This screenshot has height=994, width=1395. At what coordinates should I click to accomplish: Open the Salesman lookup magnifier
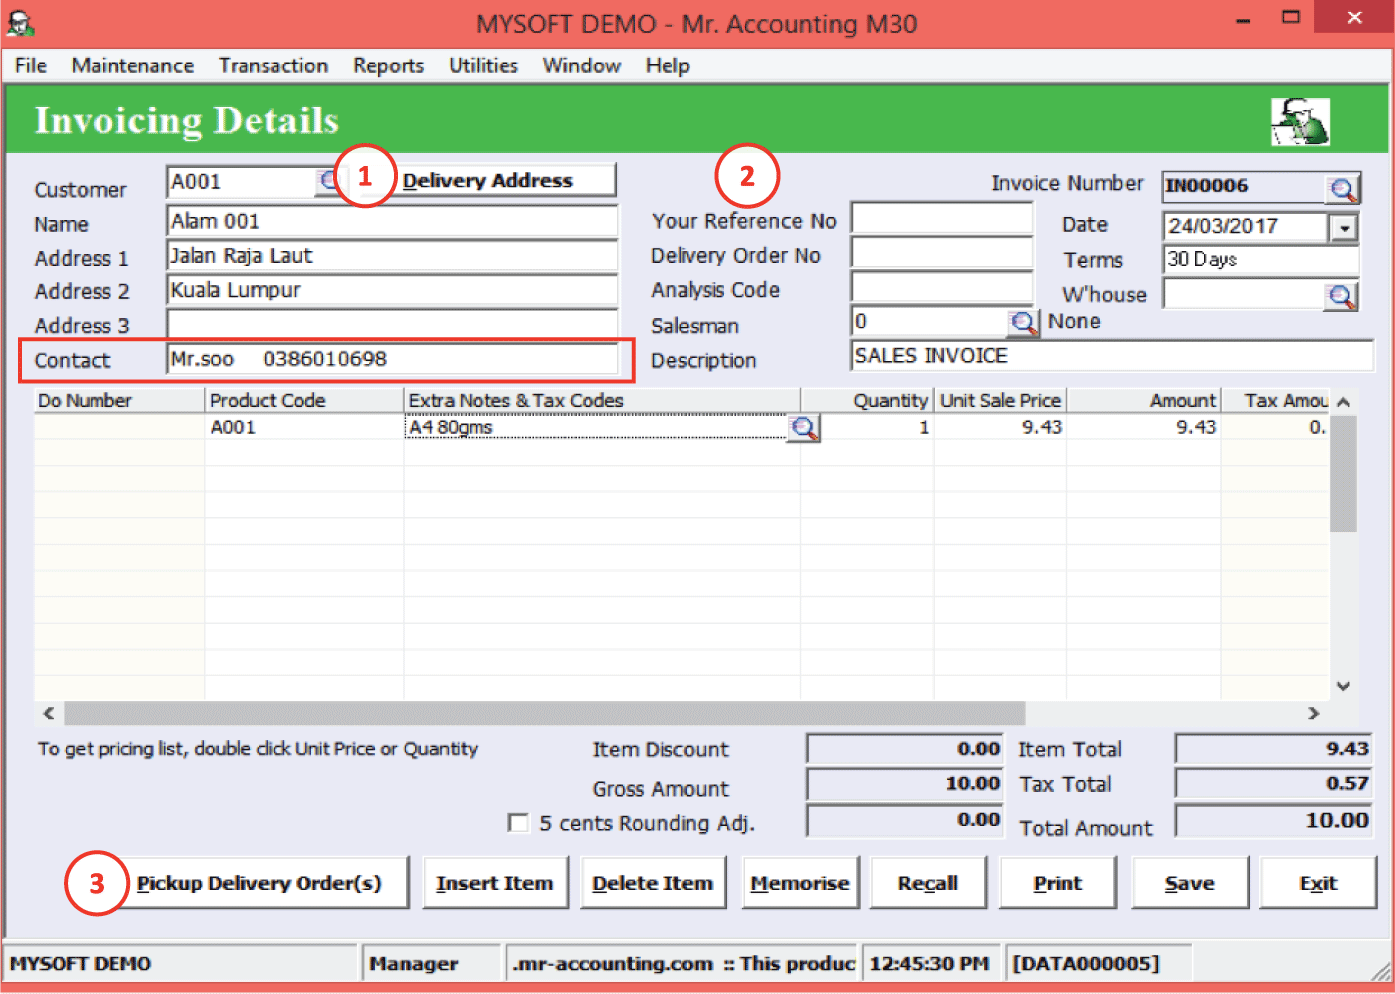click(x=1022, y=323)
